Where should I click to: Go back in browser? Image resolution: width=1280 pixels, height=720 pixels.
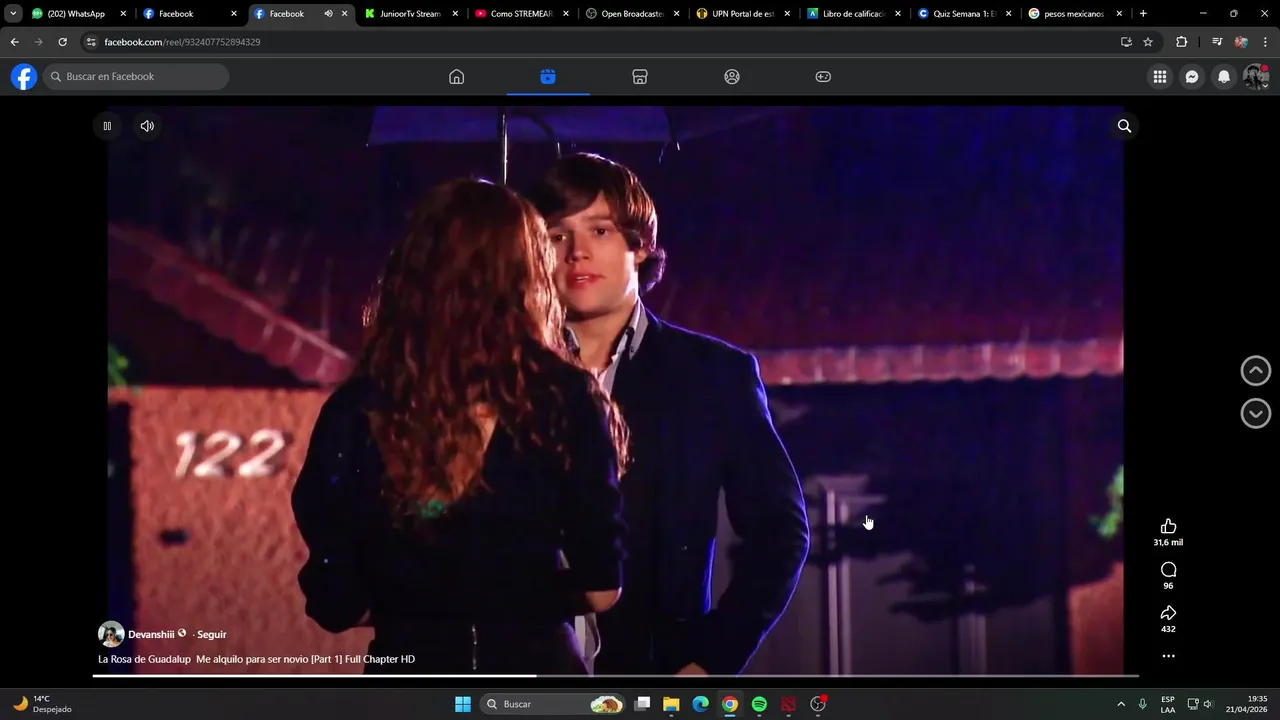click(14, 42)
